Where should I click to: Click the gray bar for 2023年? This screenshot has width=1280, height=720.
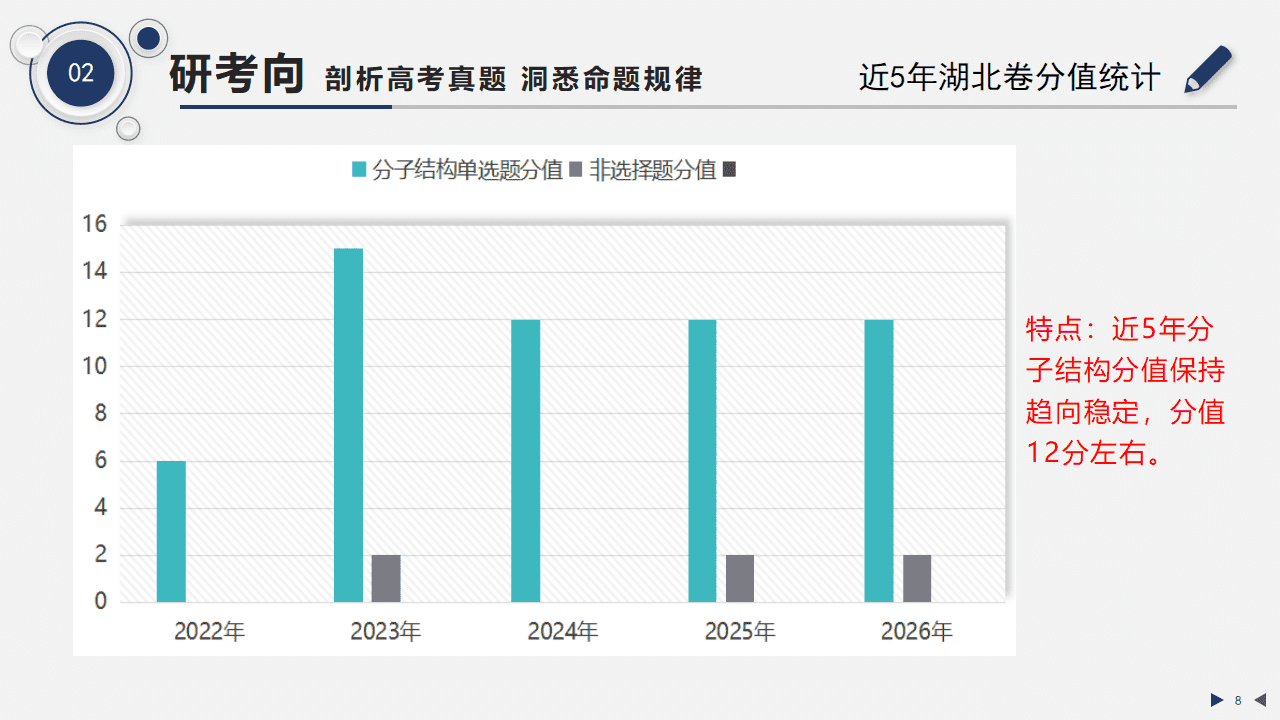(x=386, y=578)
